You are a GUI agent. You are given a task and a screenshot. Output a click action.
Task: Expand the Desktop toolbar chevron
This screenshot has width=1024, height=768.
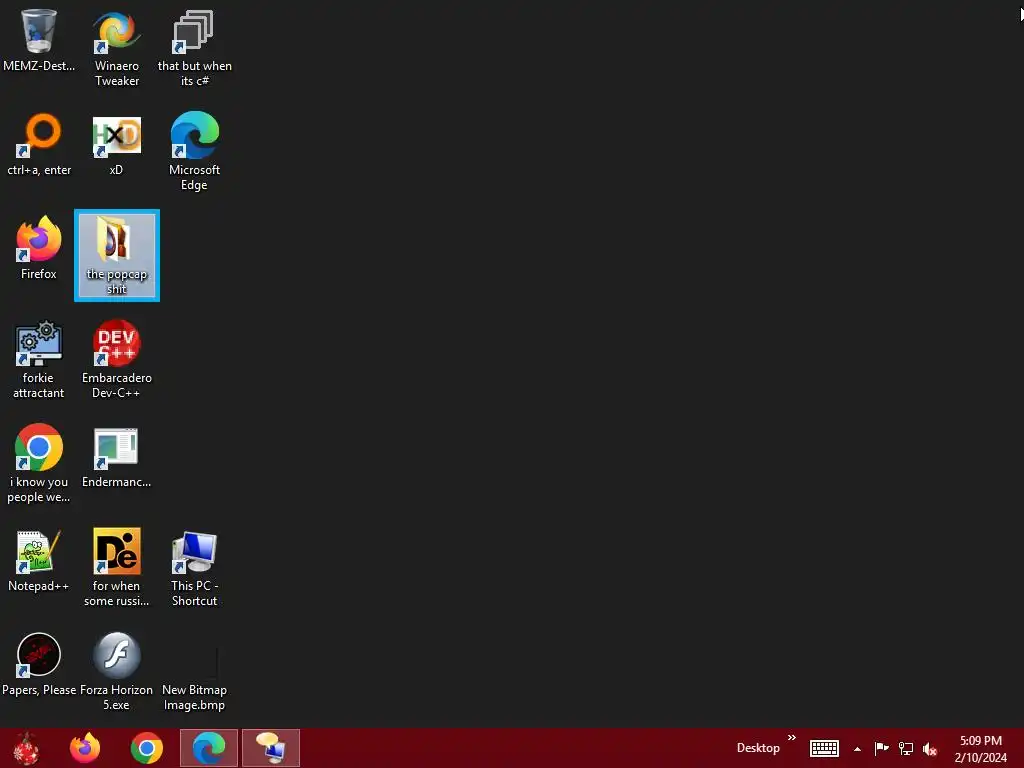[792, 738]
